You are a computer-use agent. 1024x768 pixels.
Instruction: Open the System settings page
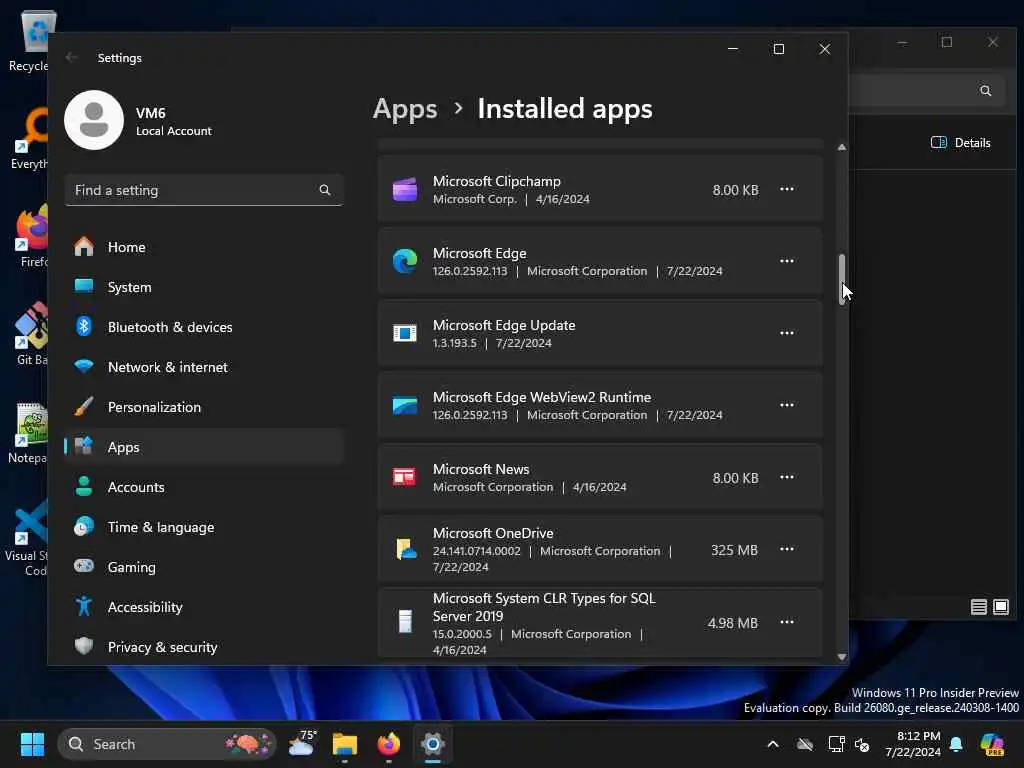(204, 287)
